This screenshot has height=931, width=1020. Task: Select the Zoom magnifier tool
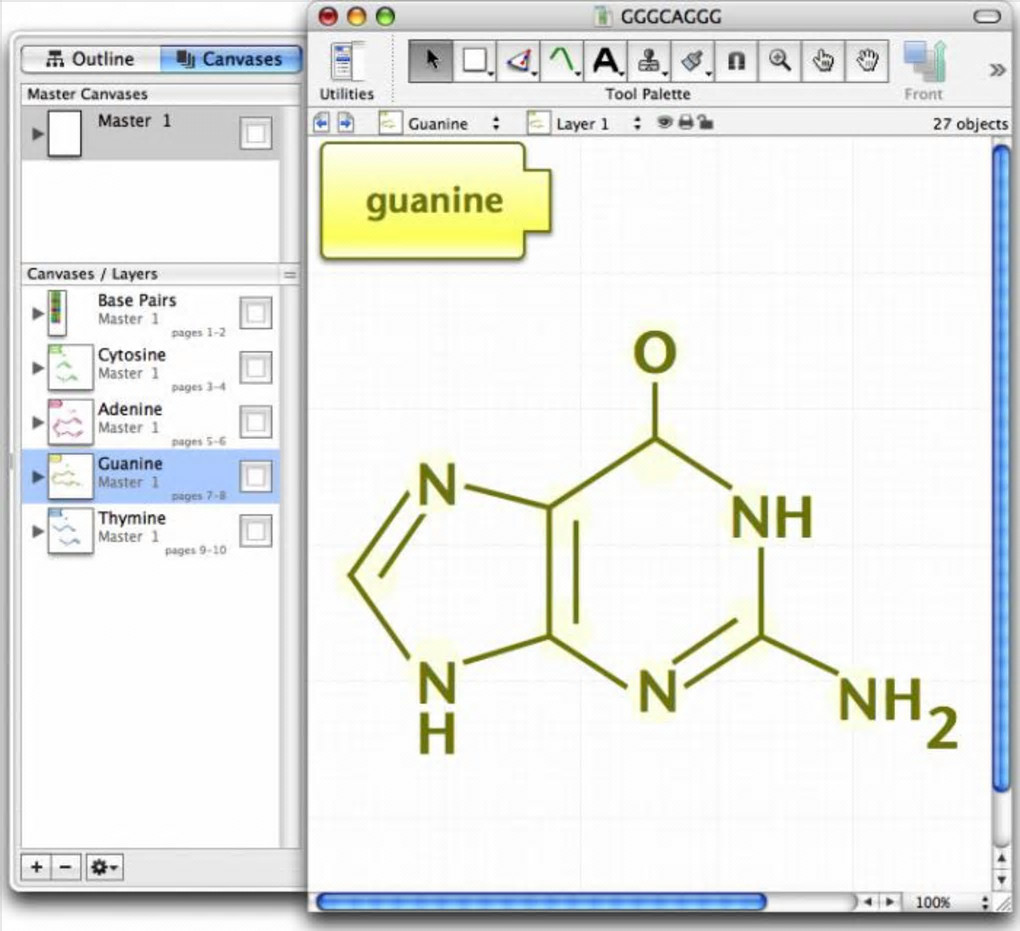point(780,61)
